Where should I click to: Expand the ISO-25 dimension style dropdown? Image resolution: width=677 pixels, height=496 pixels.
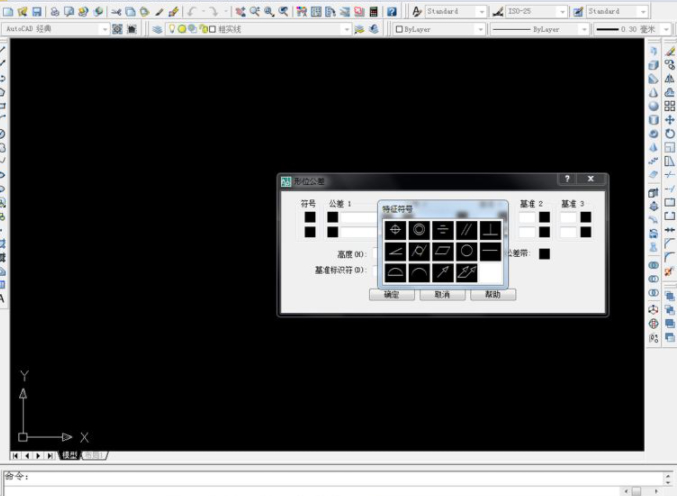pyautogui.click(x=561, y=11)
